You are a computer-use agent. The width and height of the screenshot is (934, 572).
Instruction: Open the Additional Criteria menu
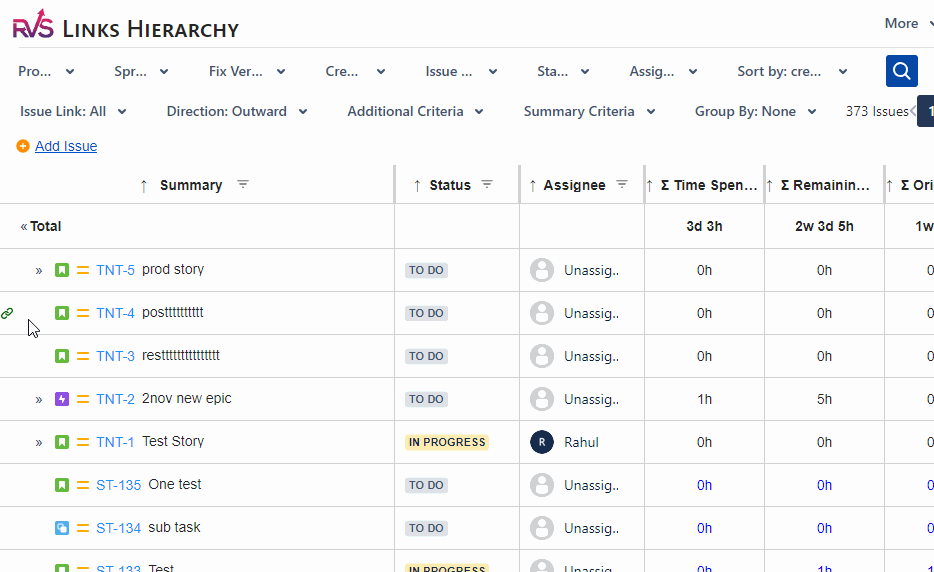415,111
